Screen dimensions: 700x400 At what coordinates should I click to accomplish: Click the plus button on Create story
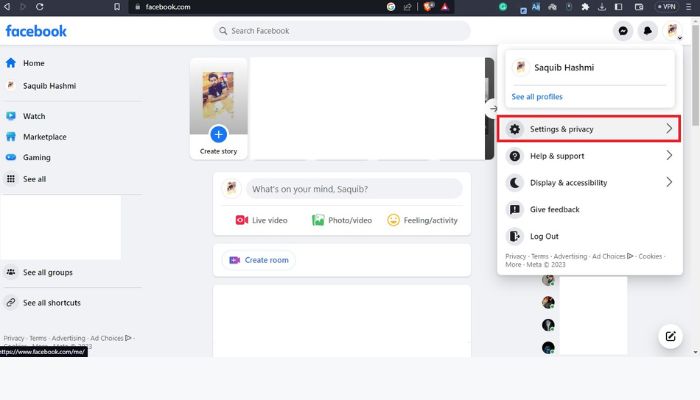(x=218, y=134)
